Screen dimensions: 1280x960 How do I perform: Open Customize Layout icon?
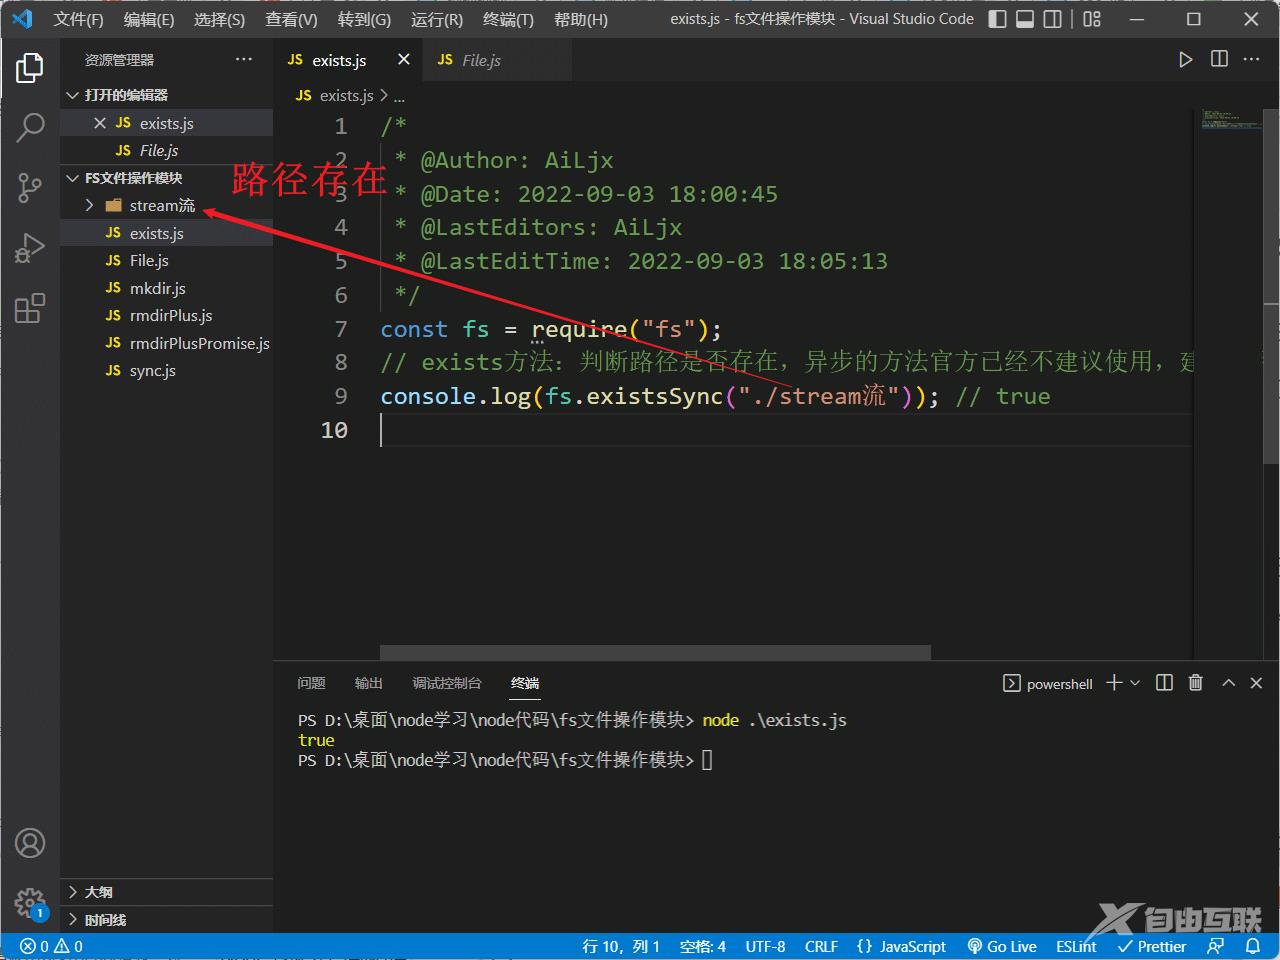(1091, 19)
